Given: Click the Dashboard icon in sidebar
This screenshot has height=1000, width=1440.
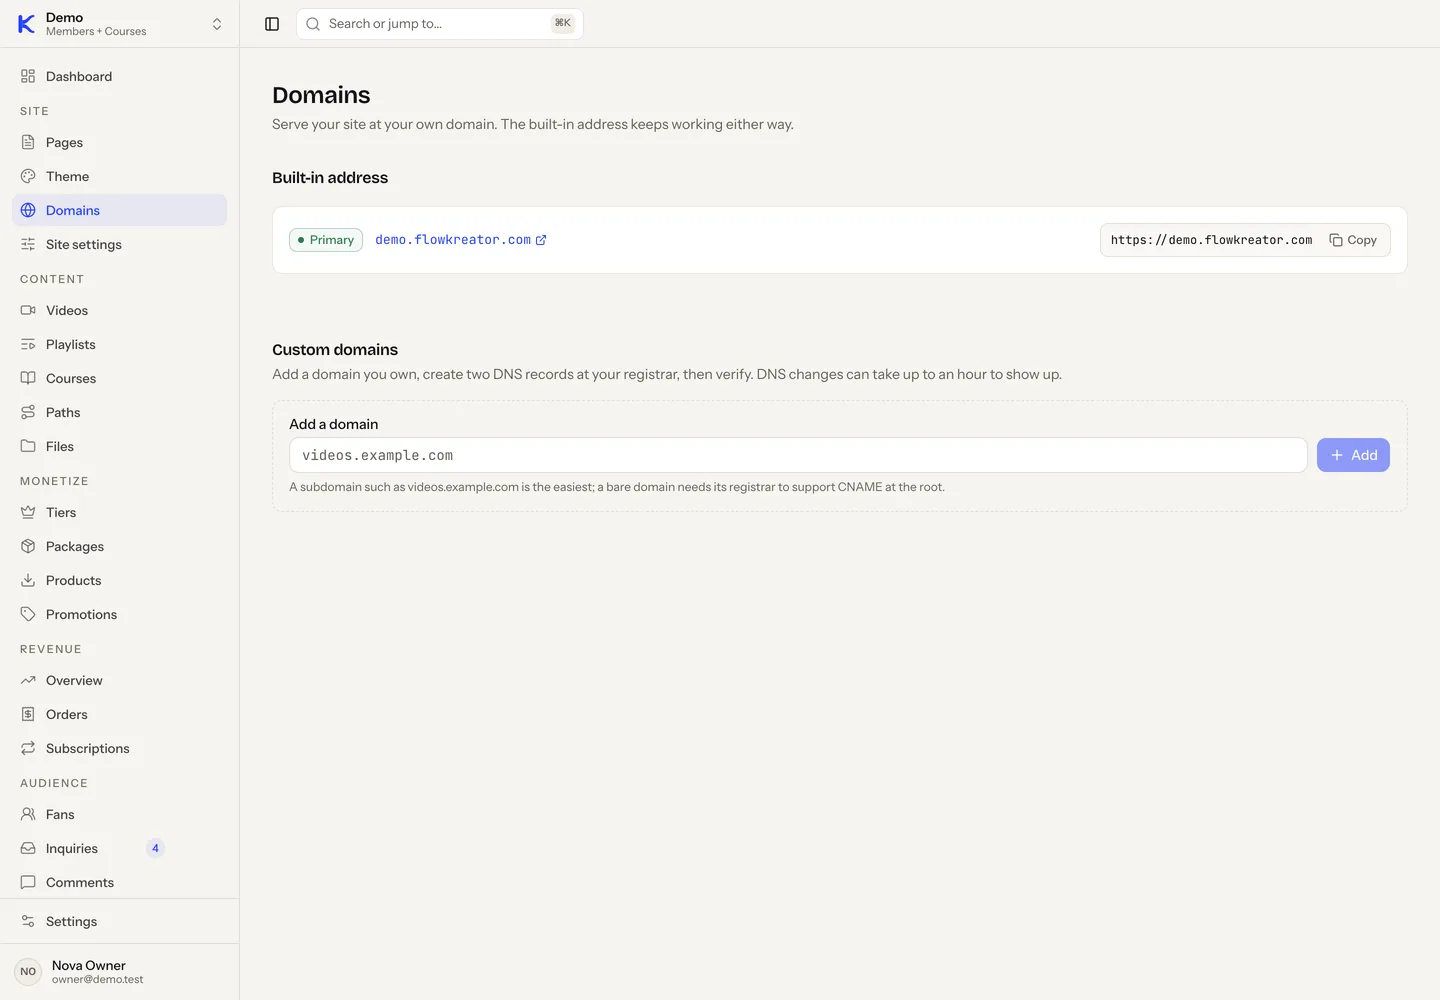Looking at the screenshot, I should (28, 76).
